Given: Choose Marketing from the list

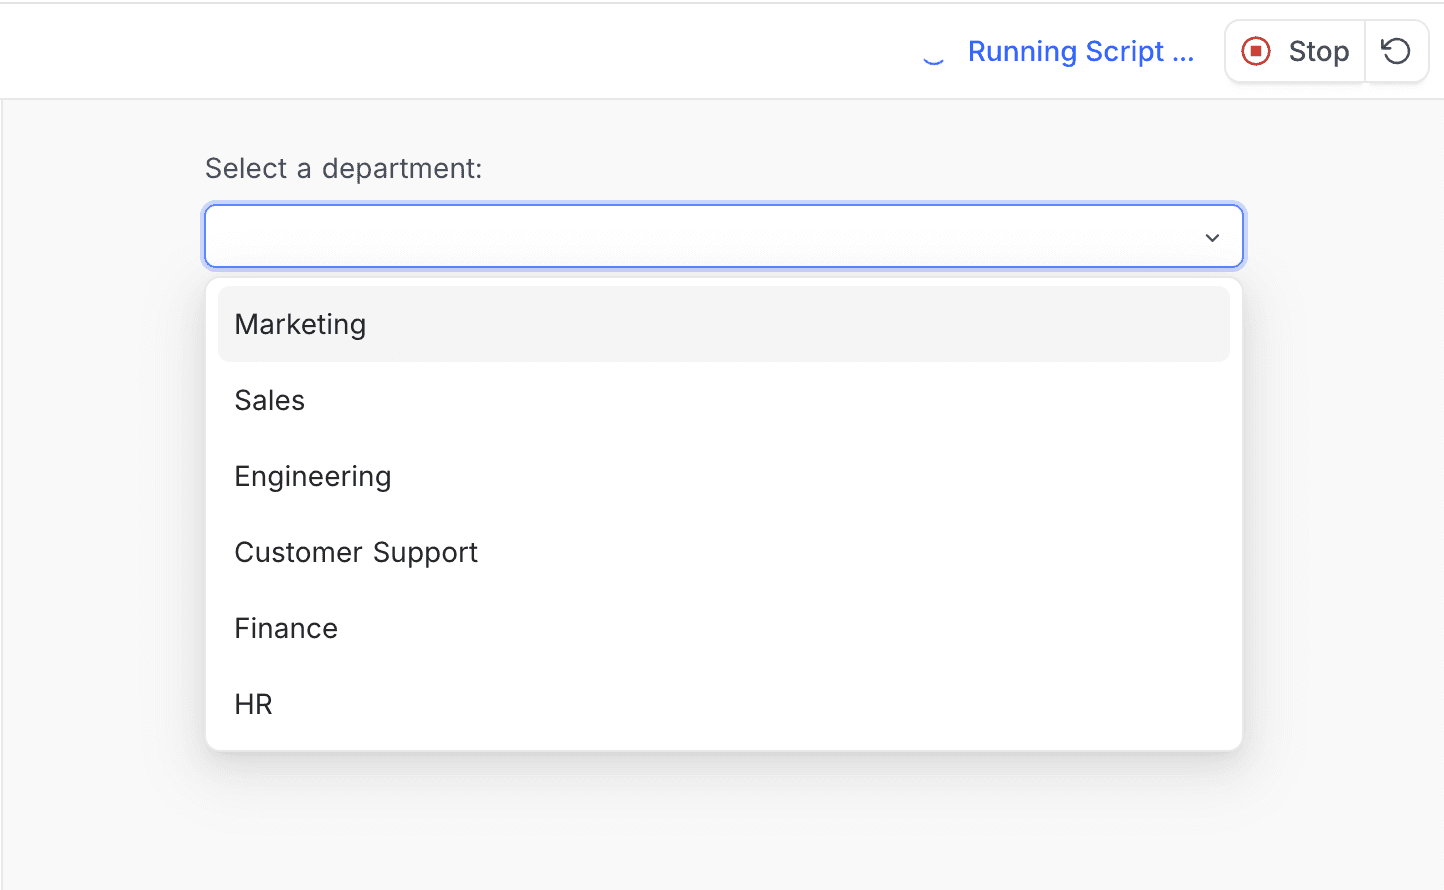Looking at the screenshot, I should [x=300, y=324].
